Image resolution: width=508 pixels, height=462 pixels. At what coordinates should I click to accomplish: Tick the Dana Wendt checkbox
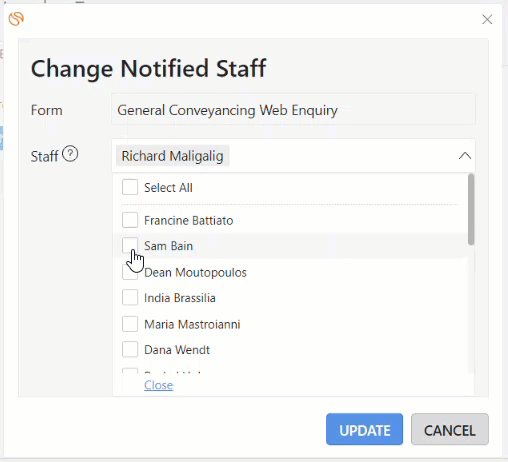click(130, 349)
